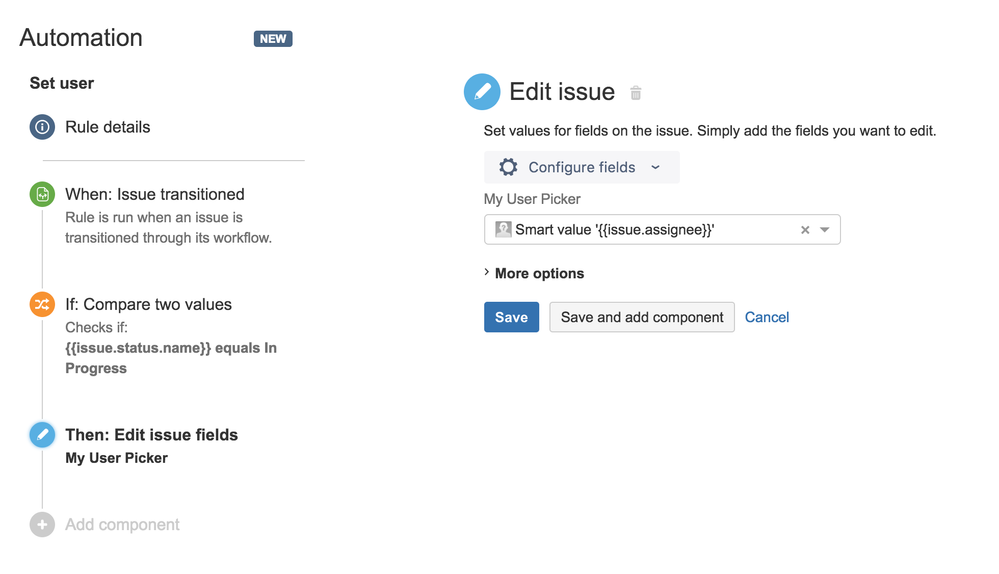
Task: Click the grey plus Add component icon
Action: 42,524
